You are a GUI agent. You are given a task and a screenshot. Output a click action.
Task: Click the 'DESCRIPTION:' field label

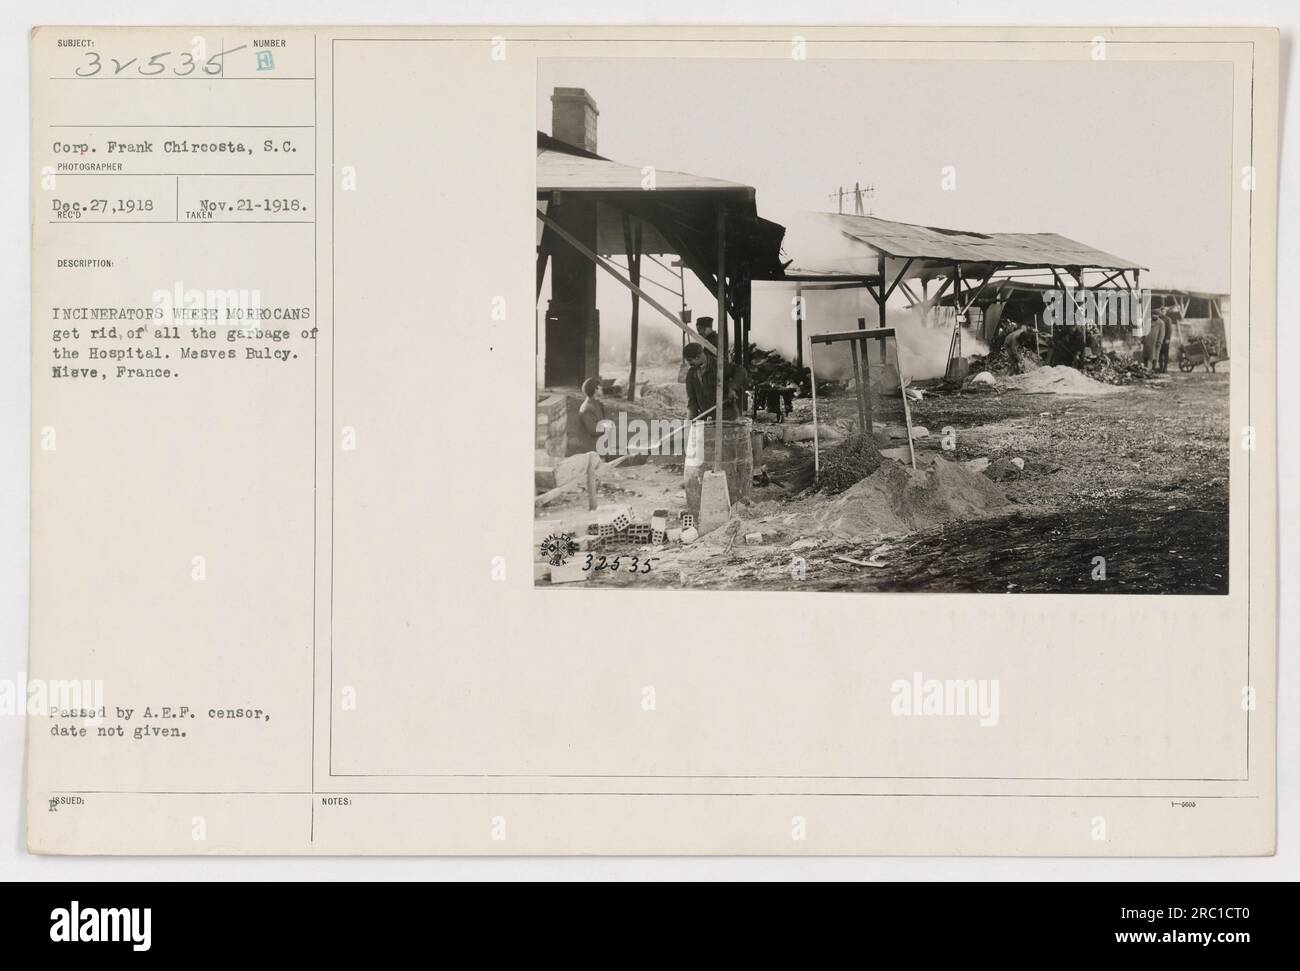tap(86, 264)
